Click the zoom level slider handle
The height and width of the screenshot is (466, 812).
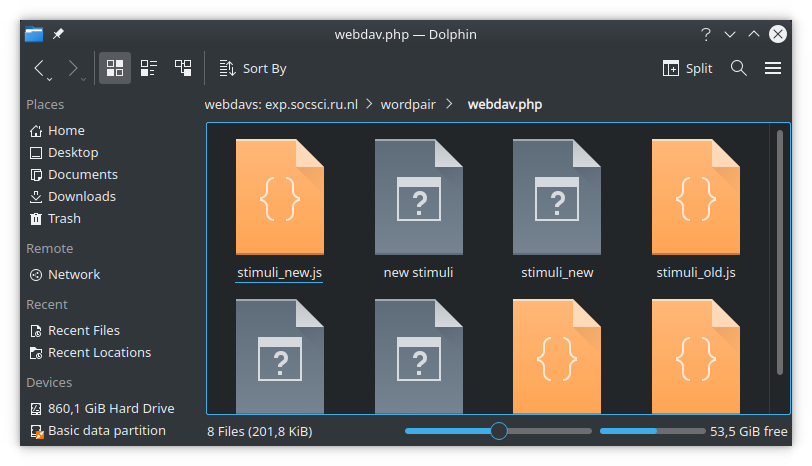[x=499, y=431]
